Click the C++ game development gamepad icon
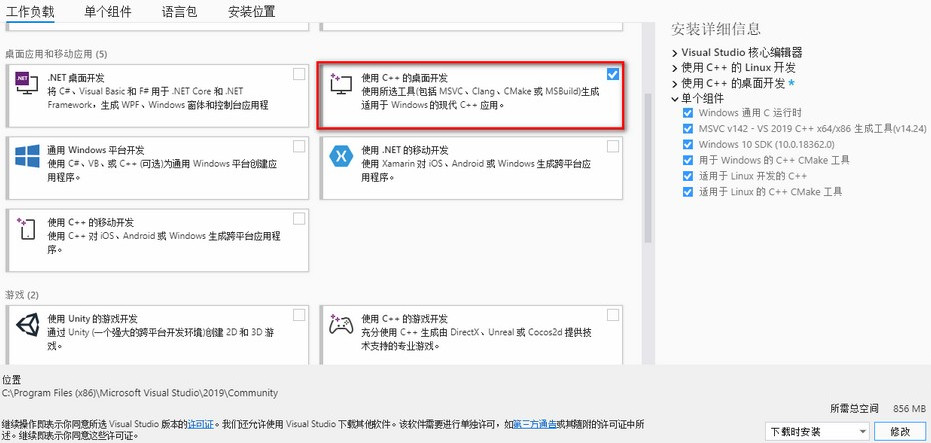This screenshot has width=931, height=443. point(342,326)
